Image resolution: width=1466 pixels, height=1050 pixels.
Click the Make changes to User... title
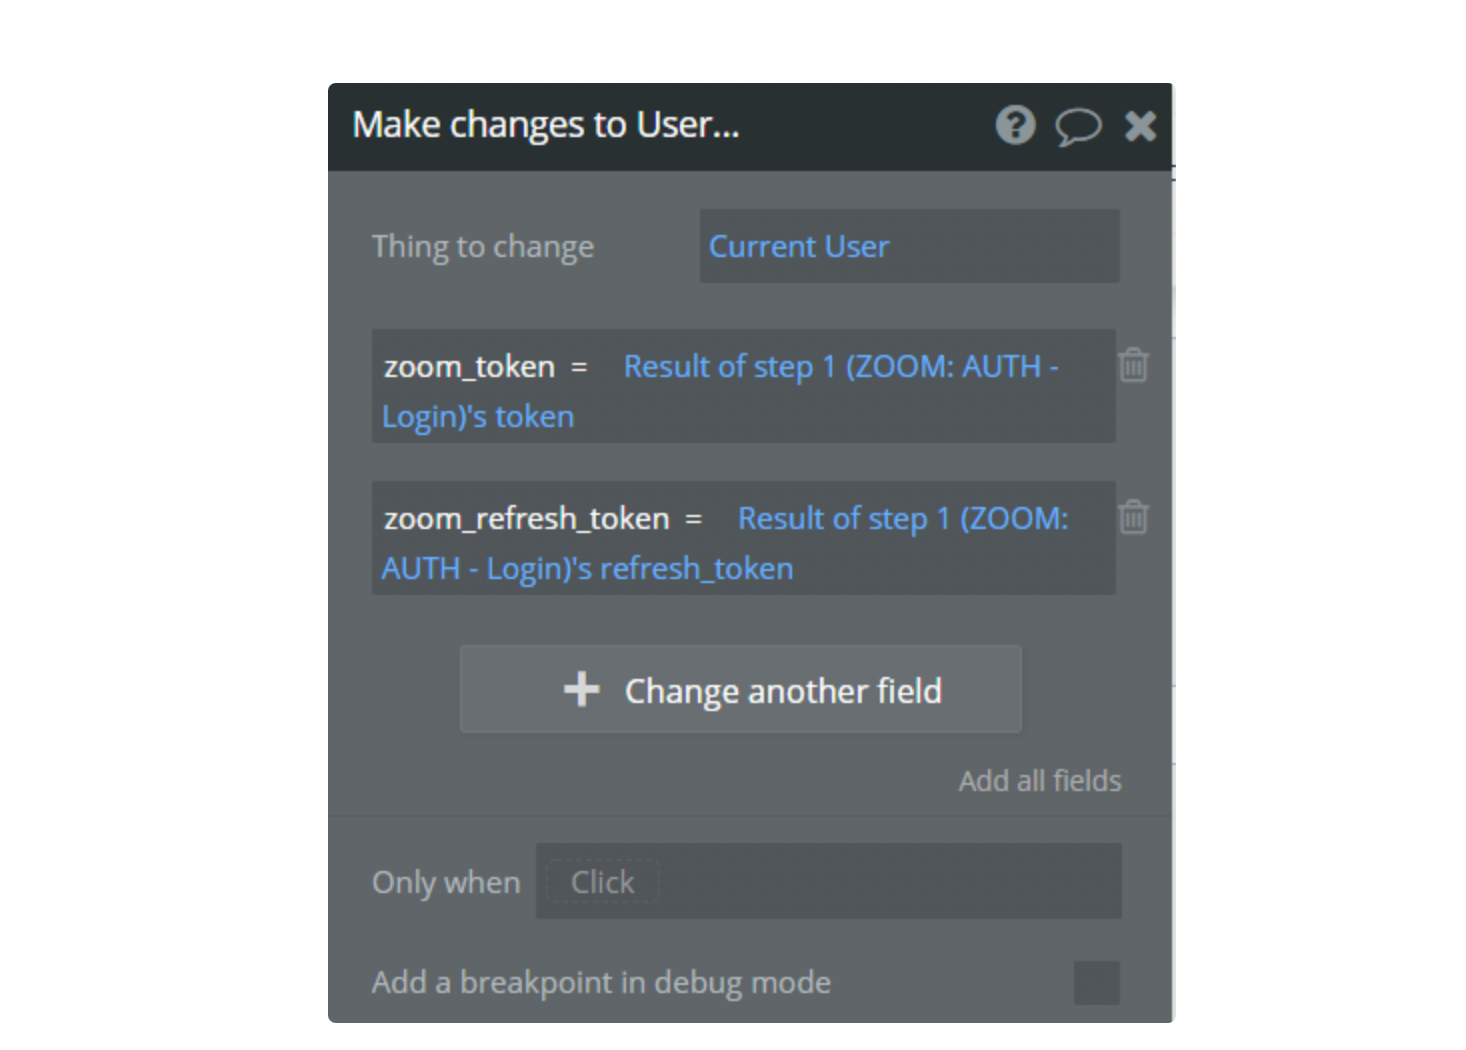point(546,125)
